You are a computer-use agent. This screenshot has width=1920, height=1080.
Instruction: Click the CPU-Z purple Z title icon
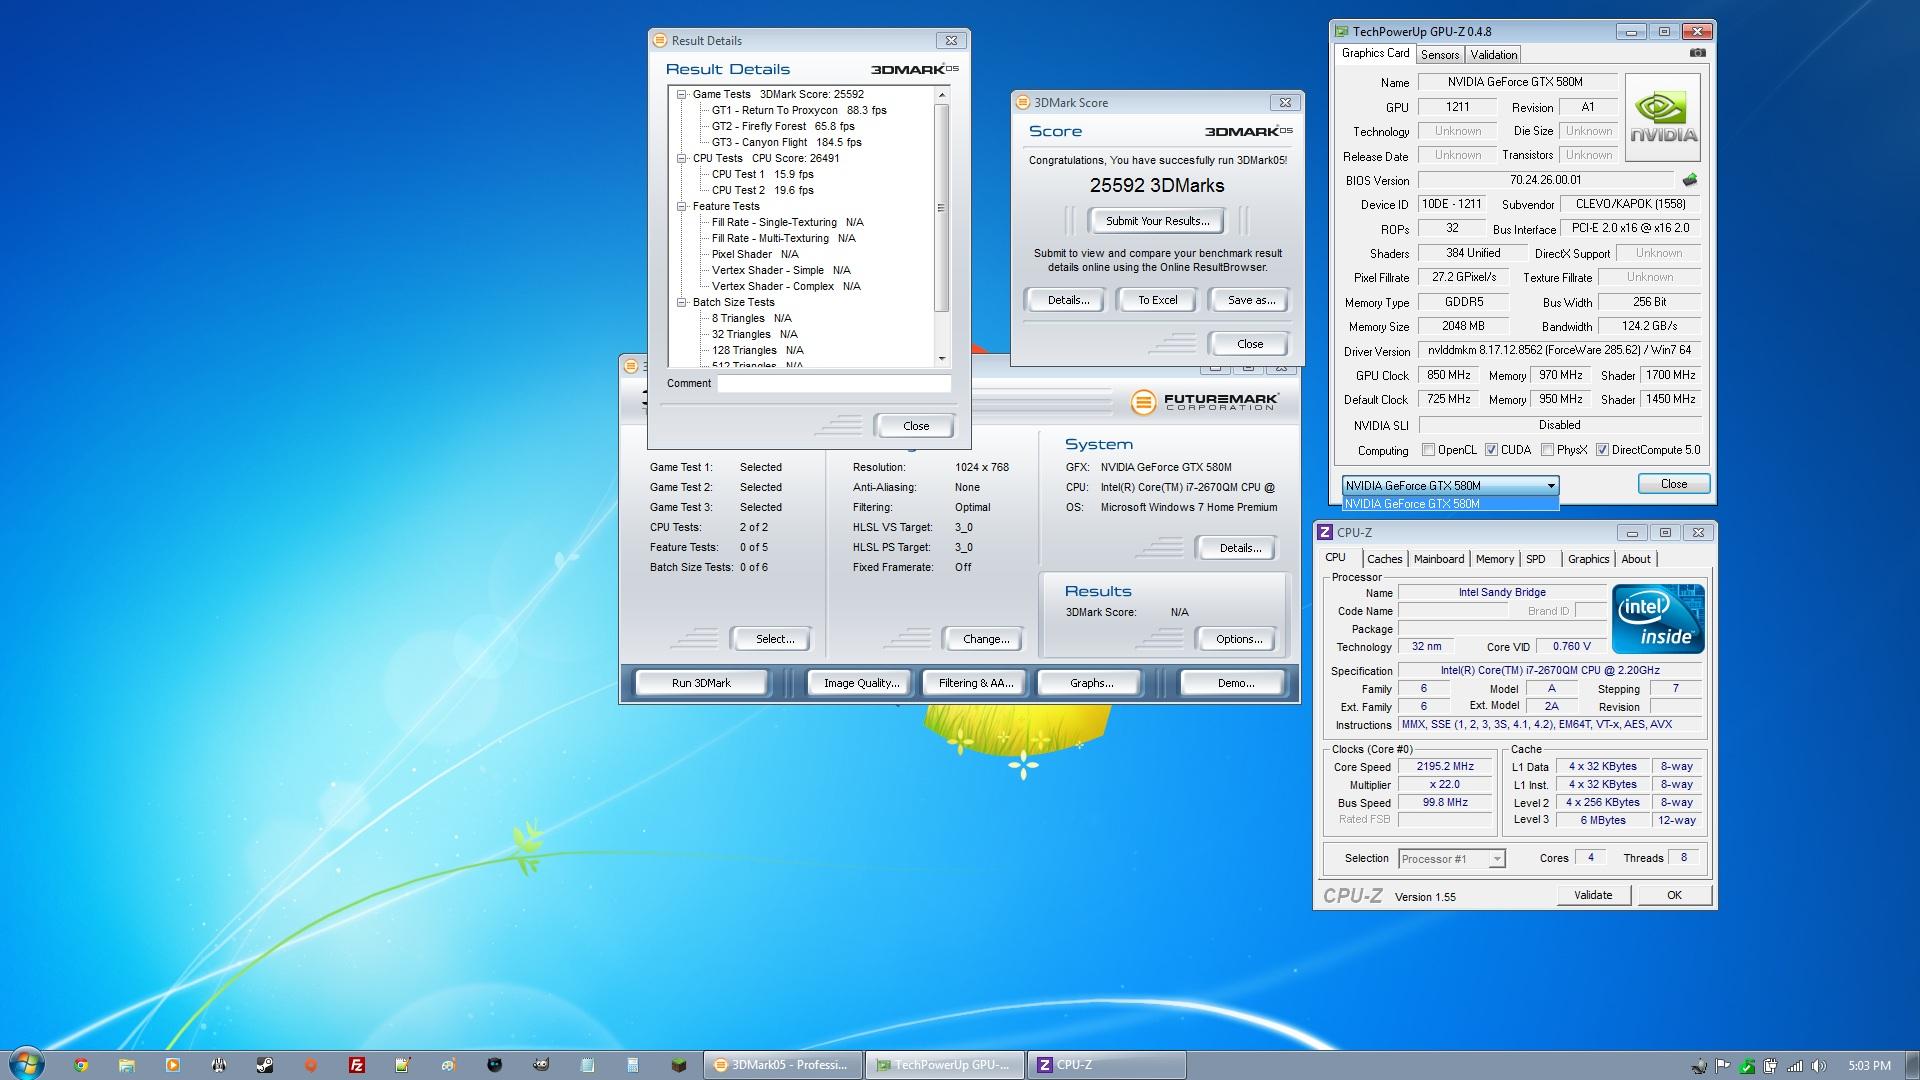coord(1325,532)
